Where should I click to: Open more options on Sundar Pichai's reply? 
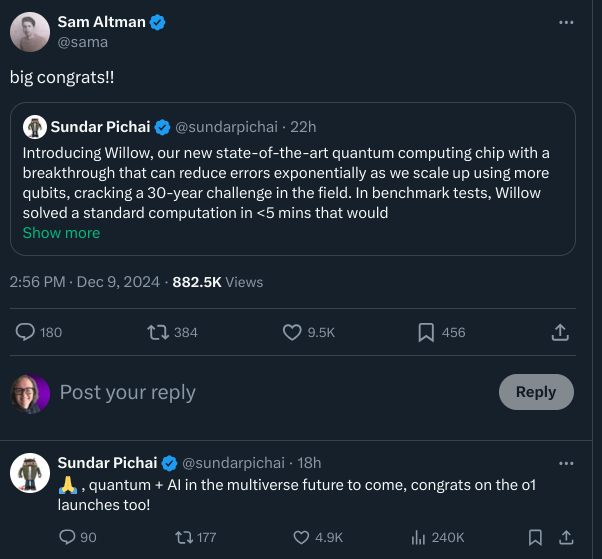click(x=566, y=463)
